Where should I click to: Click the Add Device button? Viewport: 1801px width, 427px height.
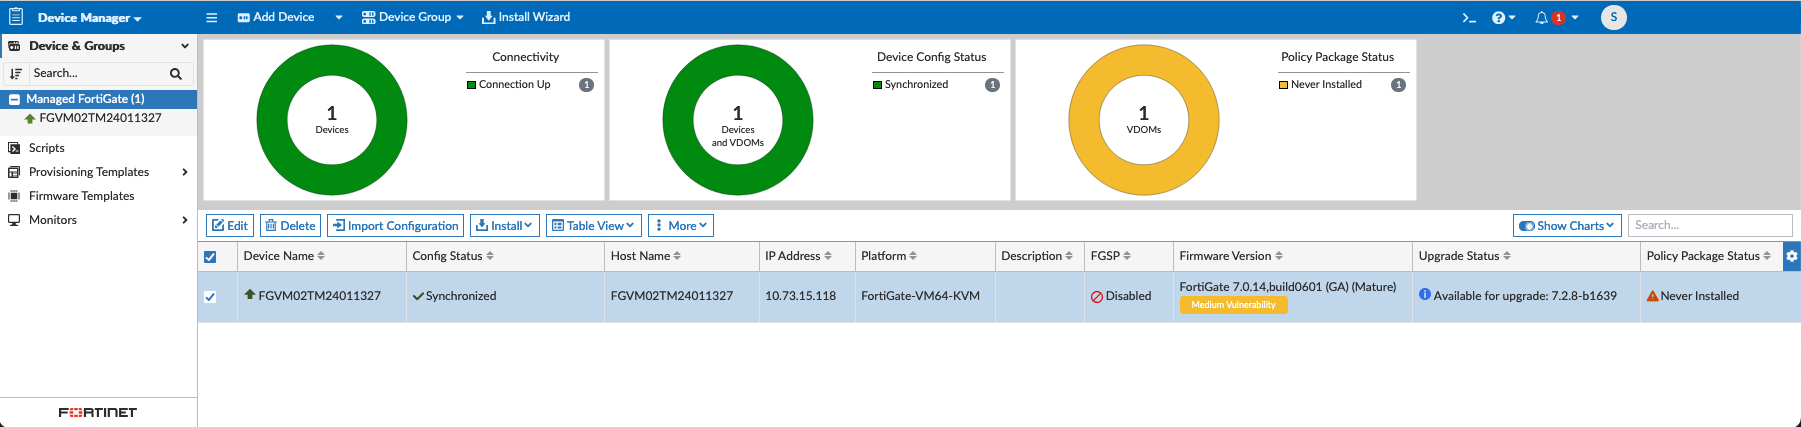pyautogui.click(x=276, y=17)
